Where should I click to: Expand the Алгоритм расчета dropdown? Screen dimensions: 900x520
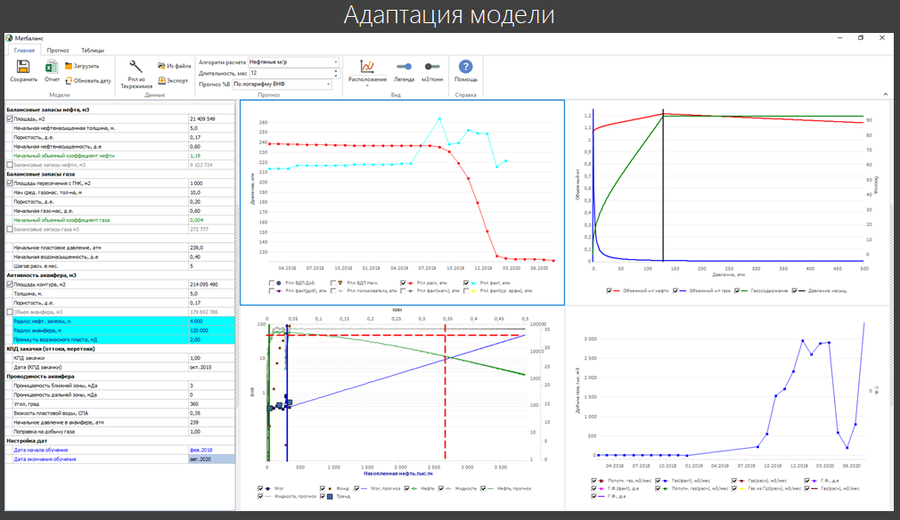(336, 62)
